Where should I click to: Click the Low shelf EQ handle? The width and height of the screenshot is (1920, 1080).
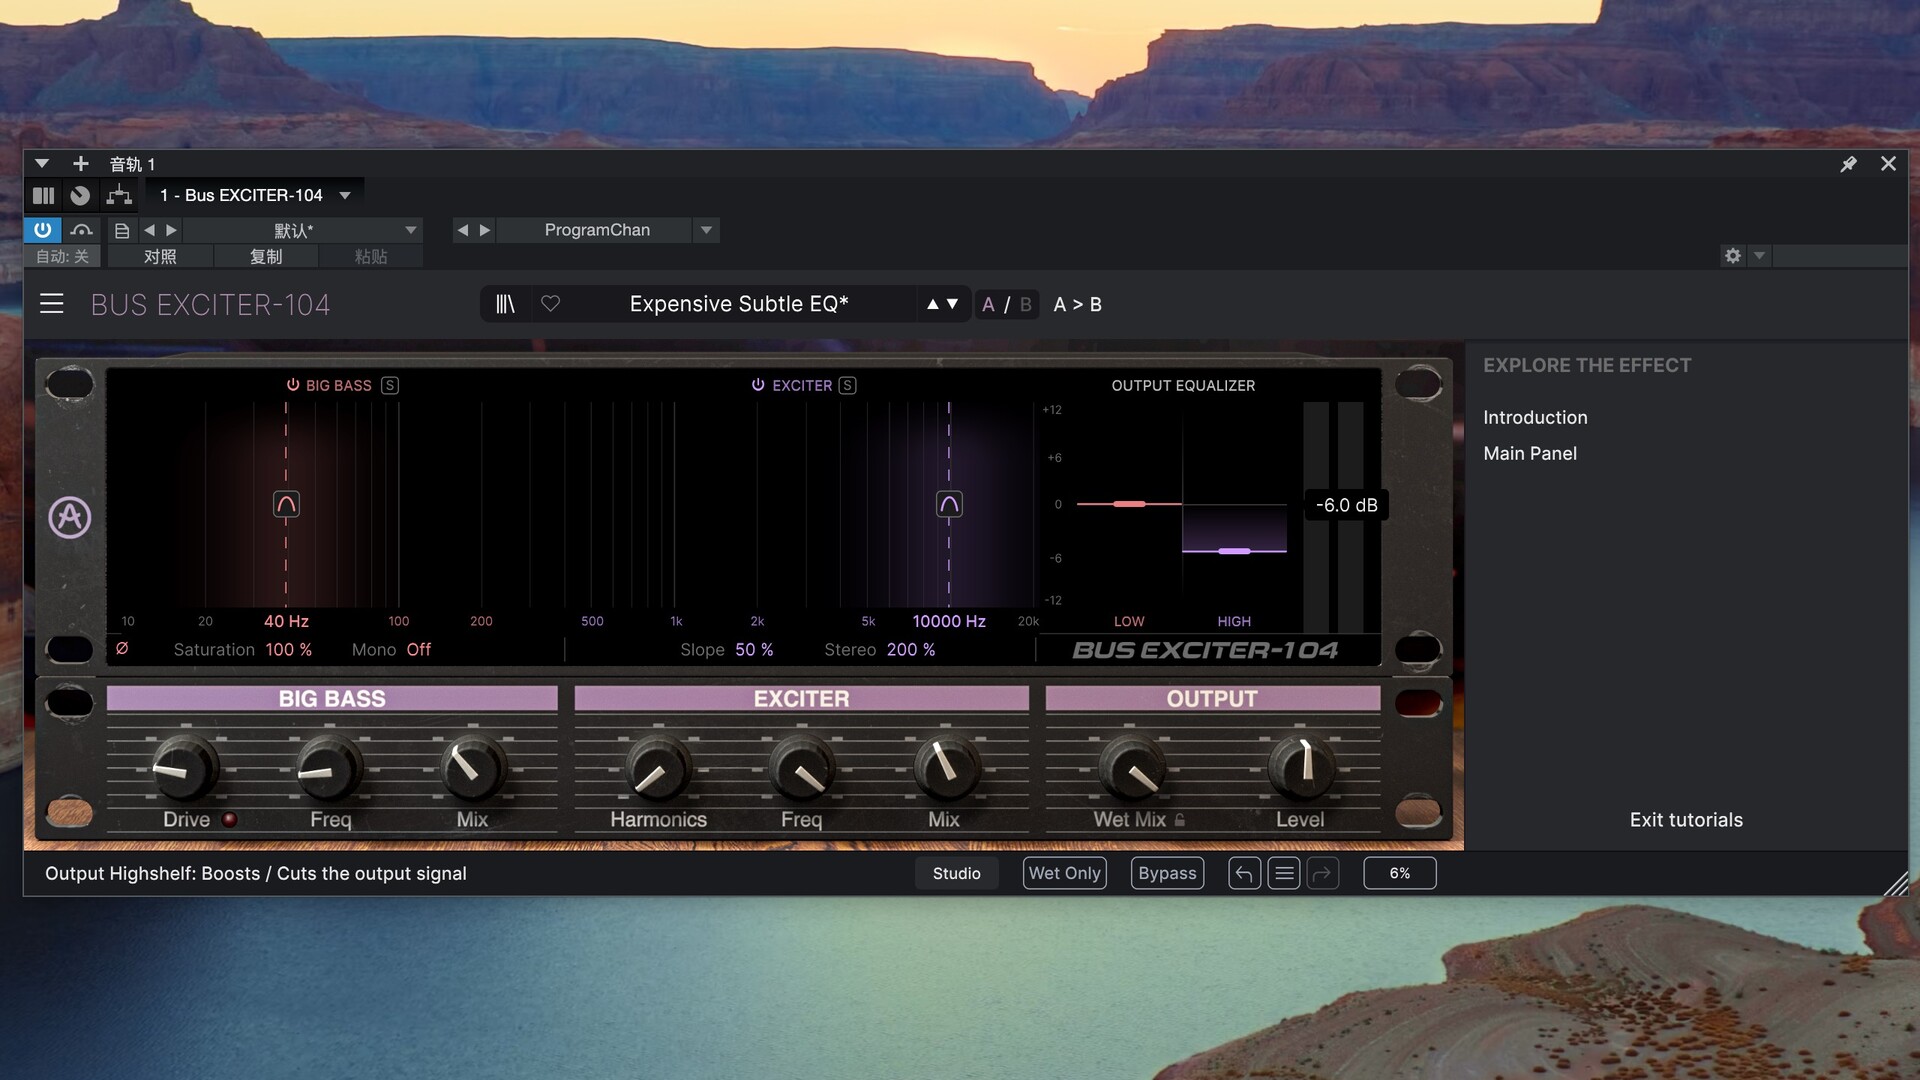tap(1129, 504)
